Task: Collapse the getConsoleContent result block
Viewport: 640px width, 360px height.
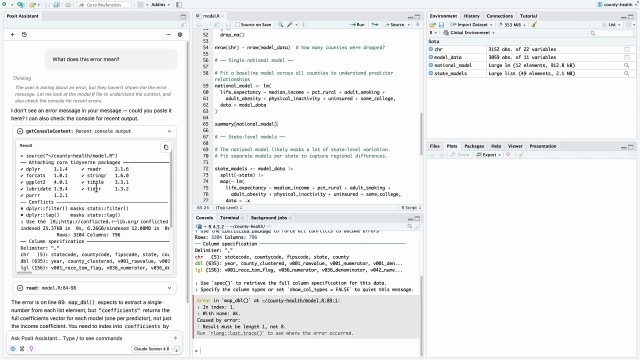Action: pos(169,131)
